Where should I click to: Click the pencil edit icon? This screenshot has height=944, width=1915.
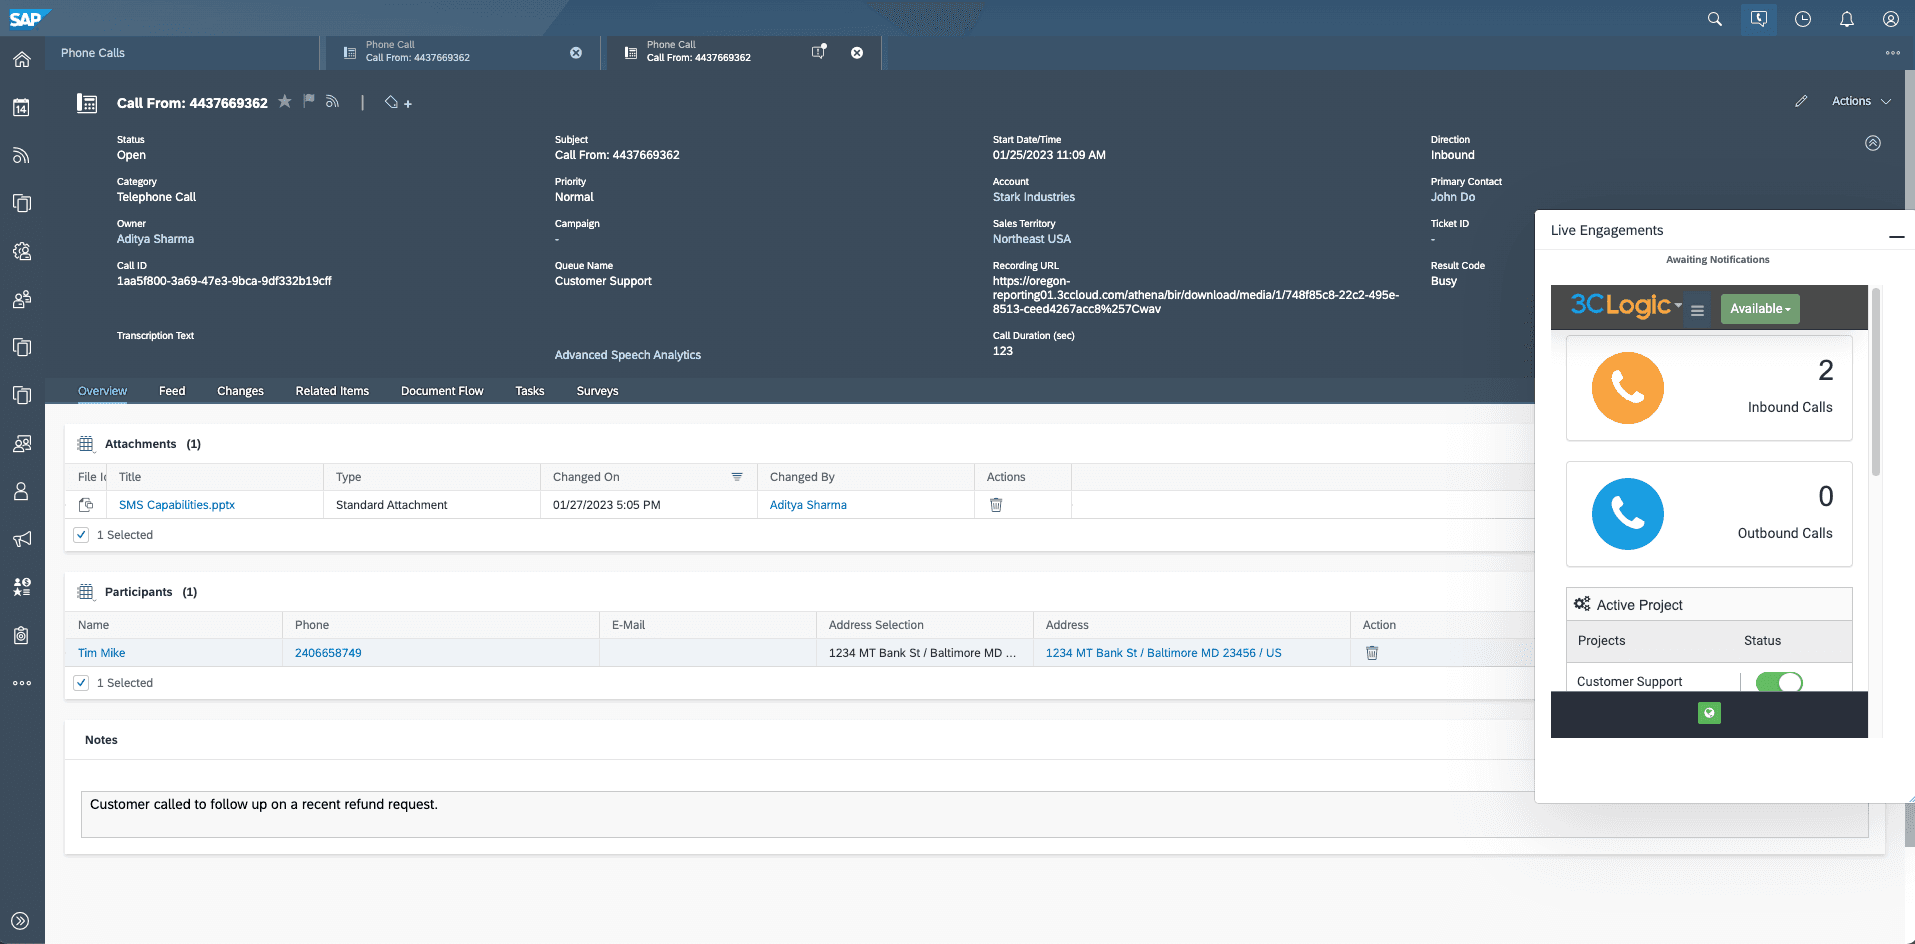point(1801,101)
